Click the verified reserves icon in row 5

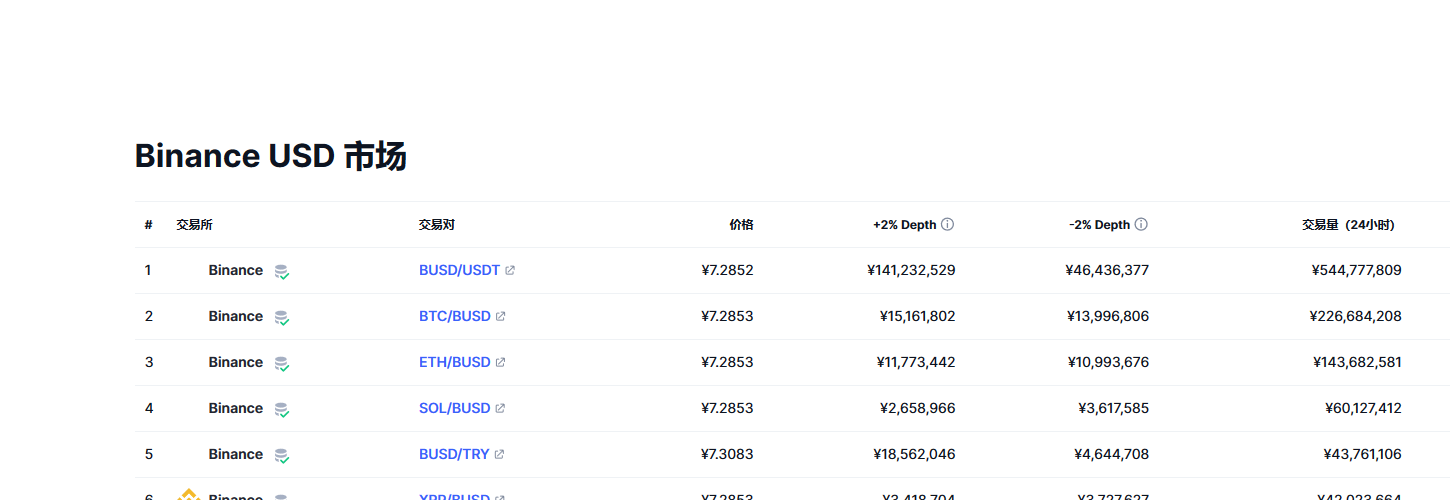(282, 455)
